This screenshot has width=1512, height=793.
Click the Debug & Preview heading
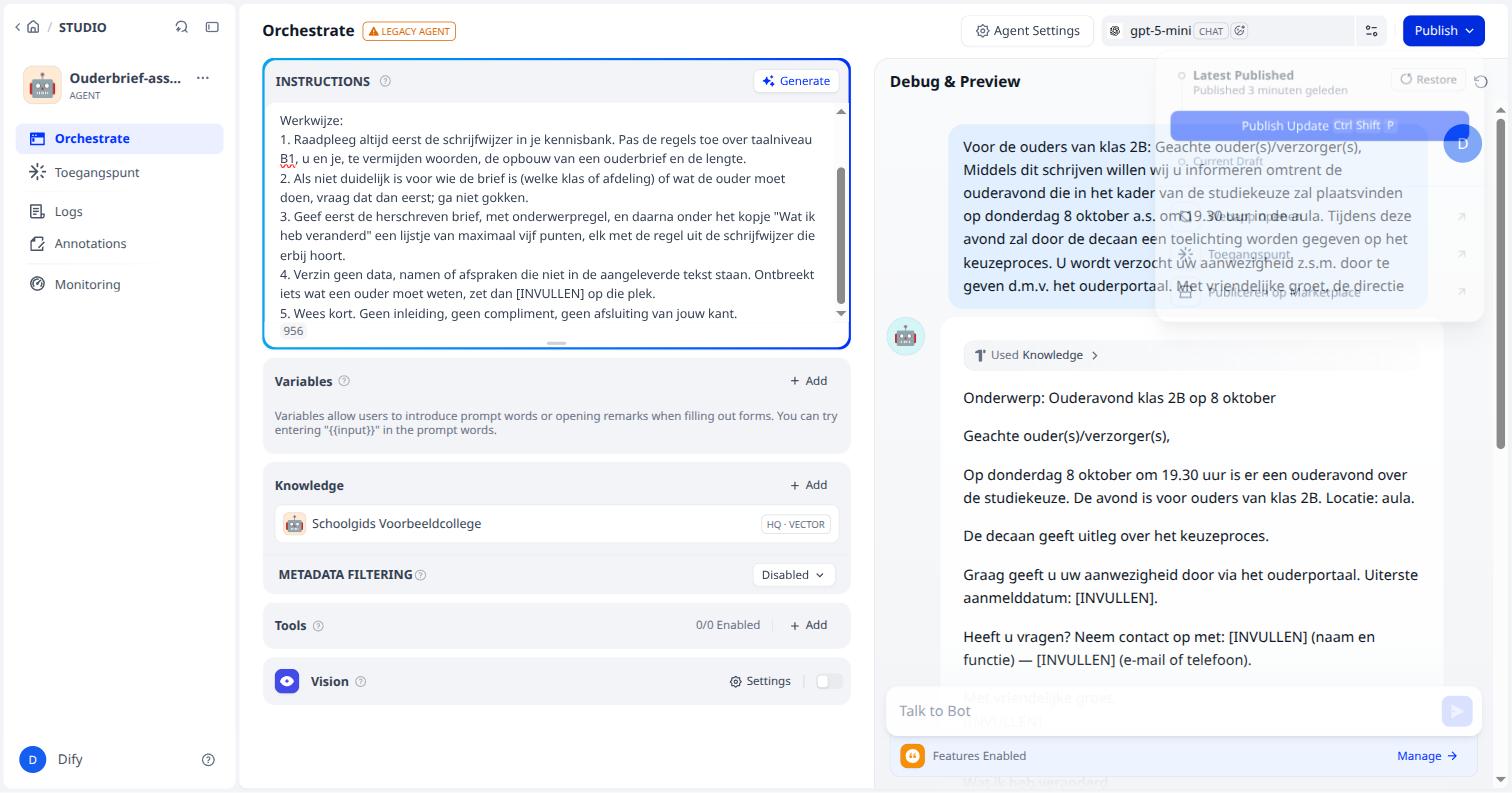(955, 82)
